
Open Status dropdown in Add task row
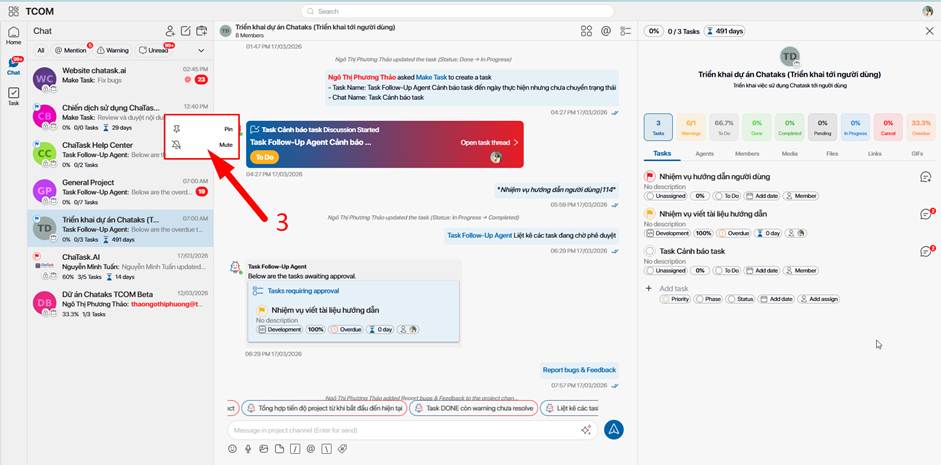pyautogui.click(x=741, y=299)
